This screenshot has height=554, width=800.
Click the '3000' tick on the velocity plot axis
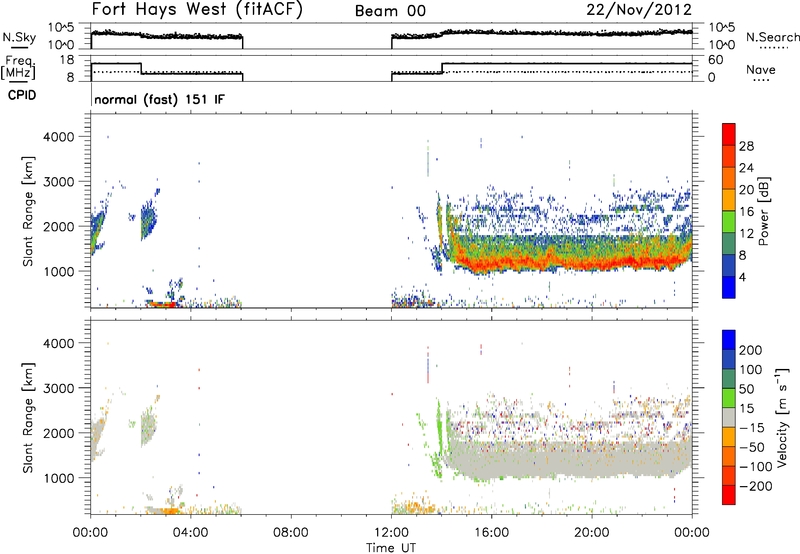[59, 388]
